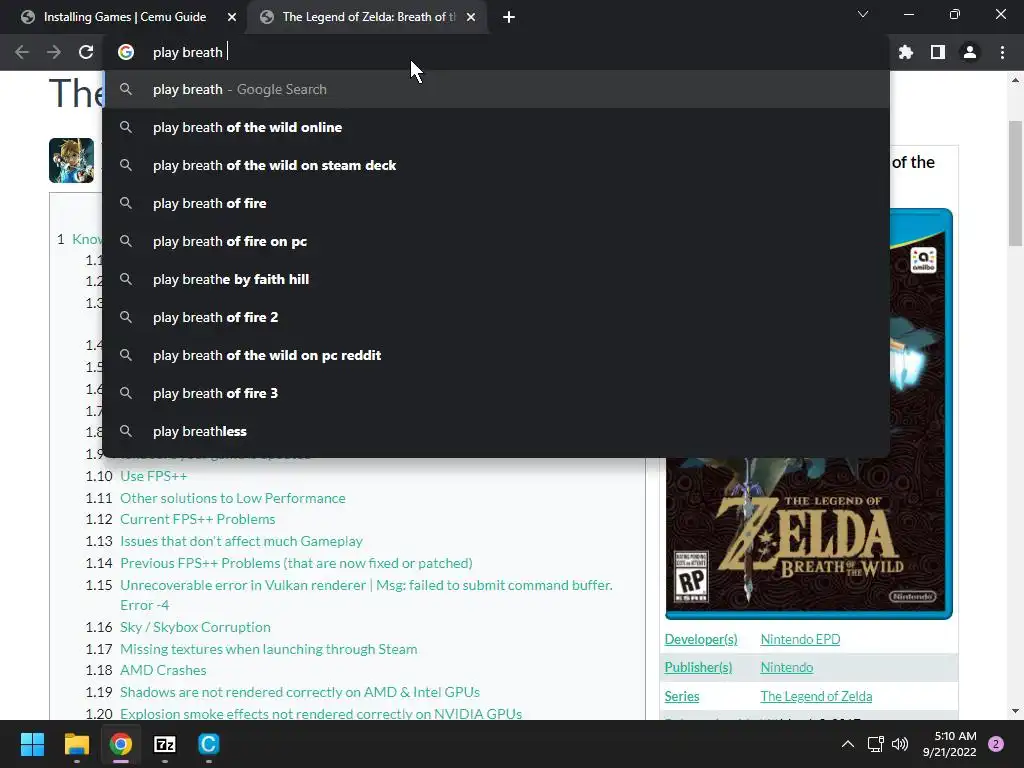
Task: Open the notification badge showing 2
Action: pyautogui.click(x=996, y=744)
